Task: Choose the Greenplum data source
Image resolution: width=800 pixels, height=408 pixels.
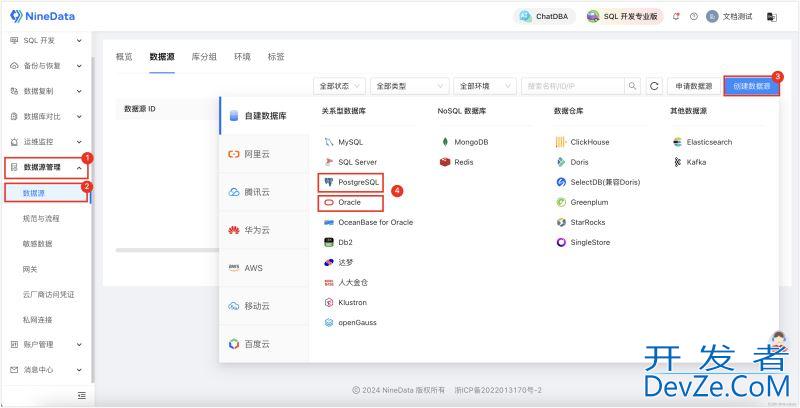Action: point(582,202)
